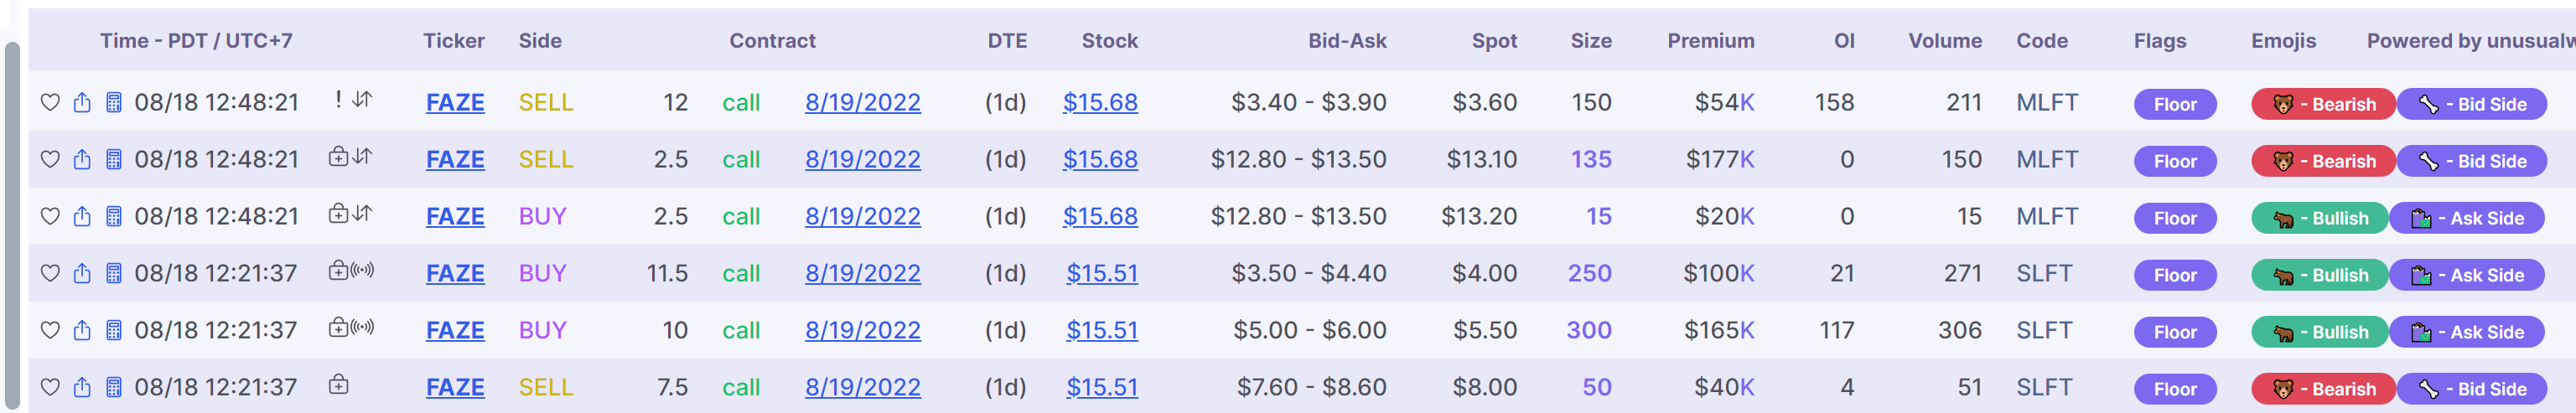Image resolution: width=2576 pixels, height=413 pixels.
Task: Open calculator icon for the SELL 7.5 call row
Action: [x=114, y=387]
